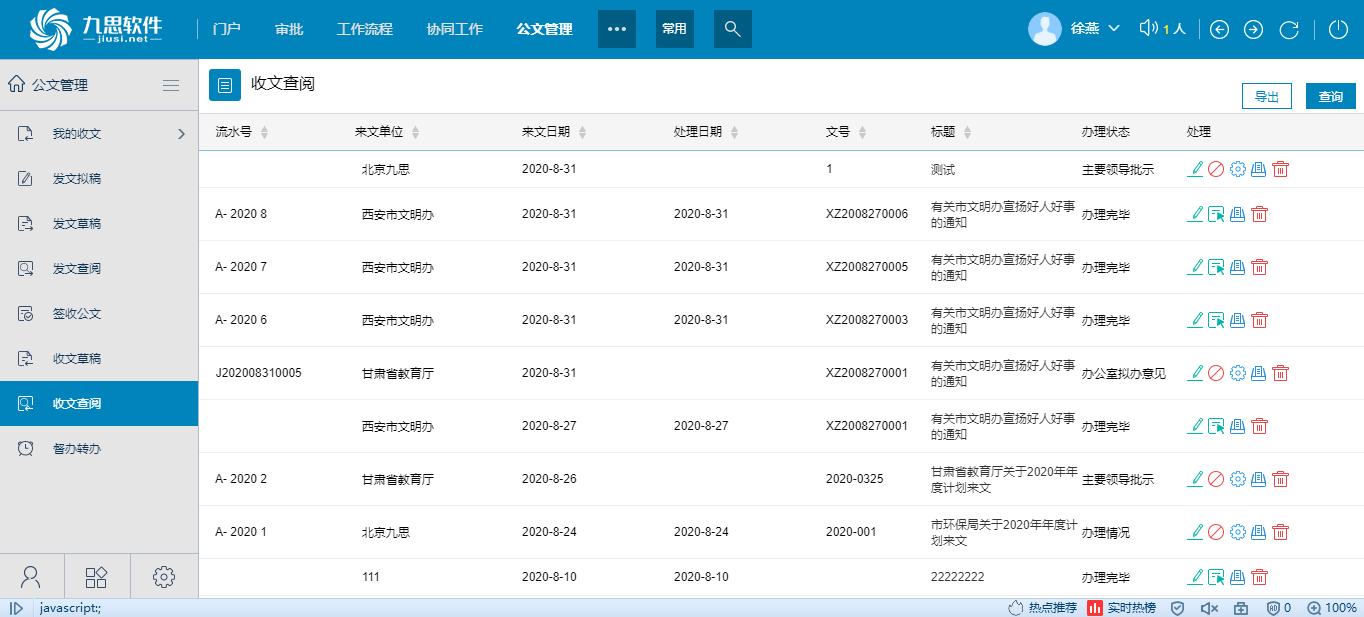Click the edit pencil icon for 测试 row
Viewport: 1364px width, 617px height.
(x=1195, y=169)
